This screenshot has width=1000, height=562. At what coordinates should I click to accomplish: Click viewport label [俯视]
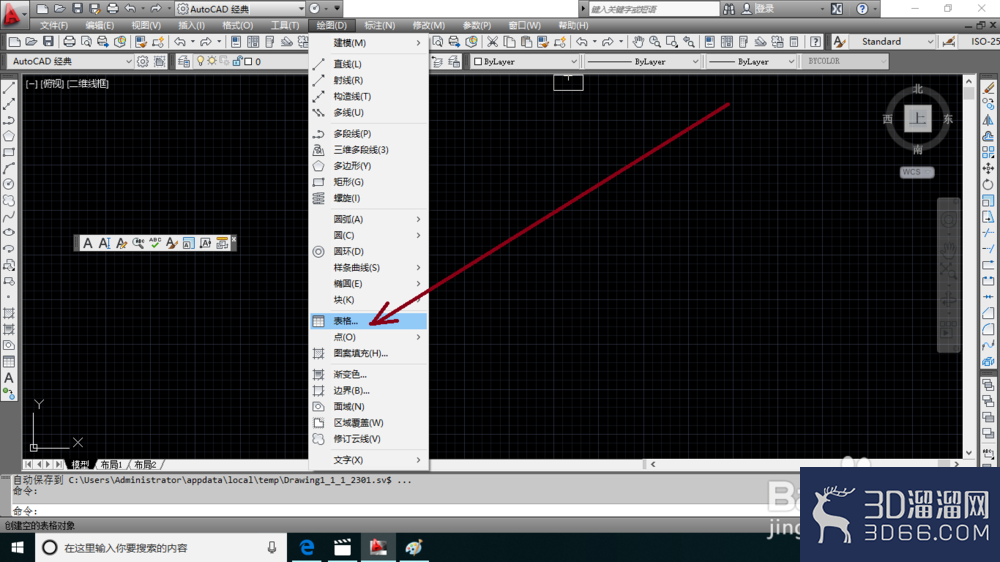click(52, 84)
